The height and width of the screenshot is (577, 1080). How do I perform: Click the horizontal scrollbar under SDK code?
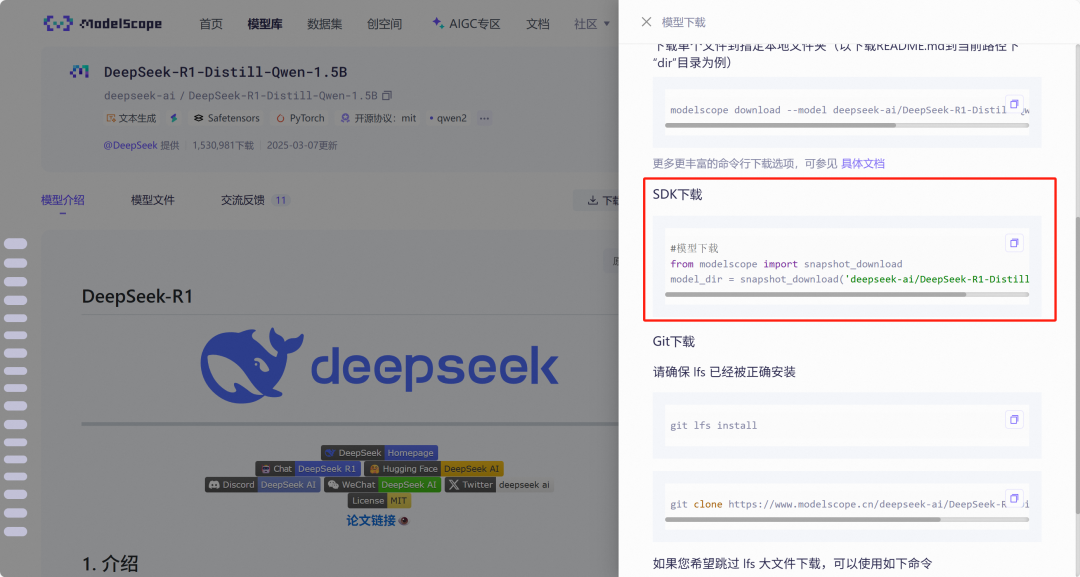tap(816, 294)
